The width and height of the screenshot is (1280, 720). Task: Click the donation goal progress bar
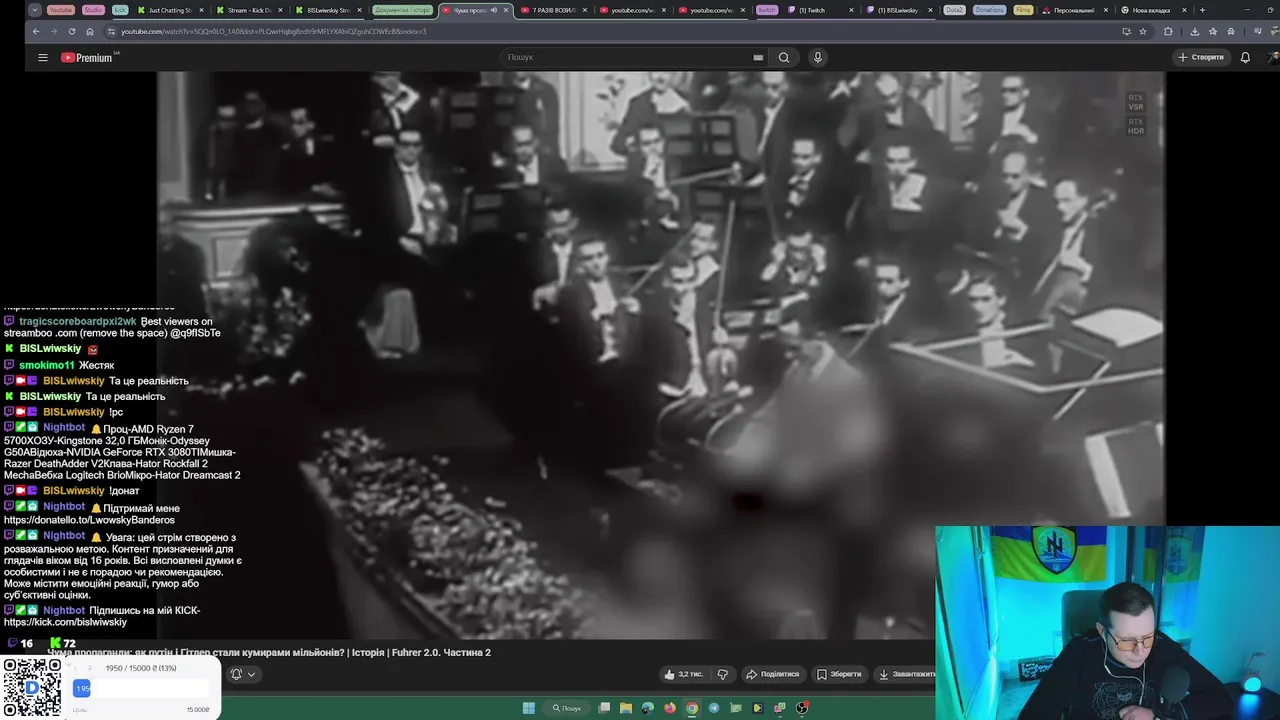141,688
